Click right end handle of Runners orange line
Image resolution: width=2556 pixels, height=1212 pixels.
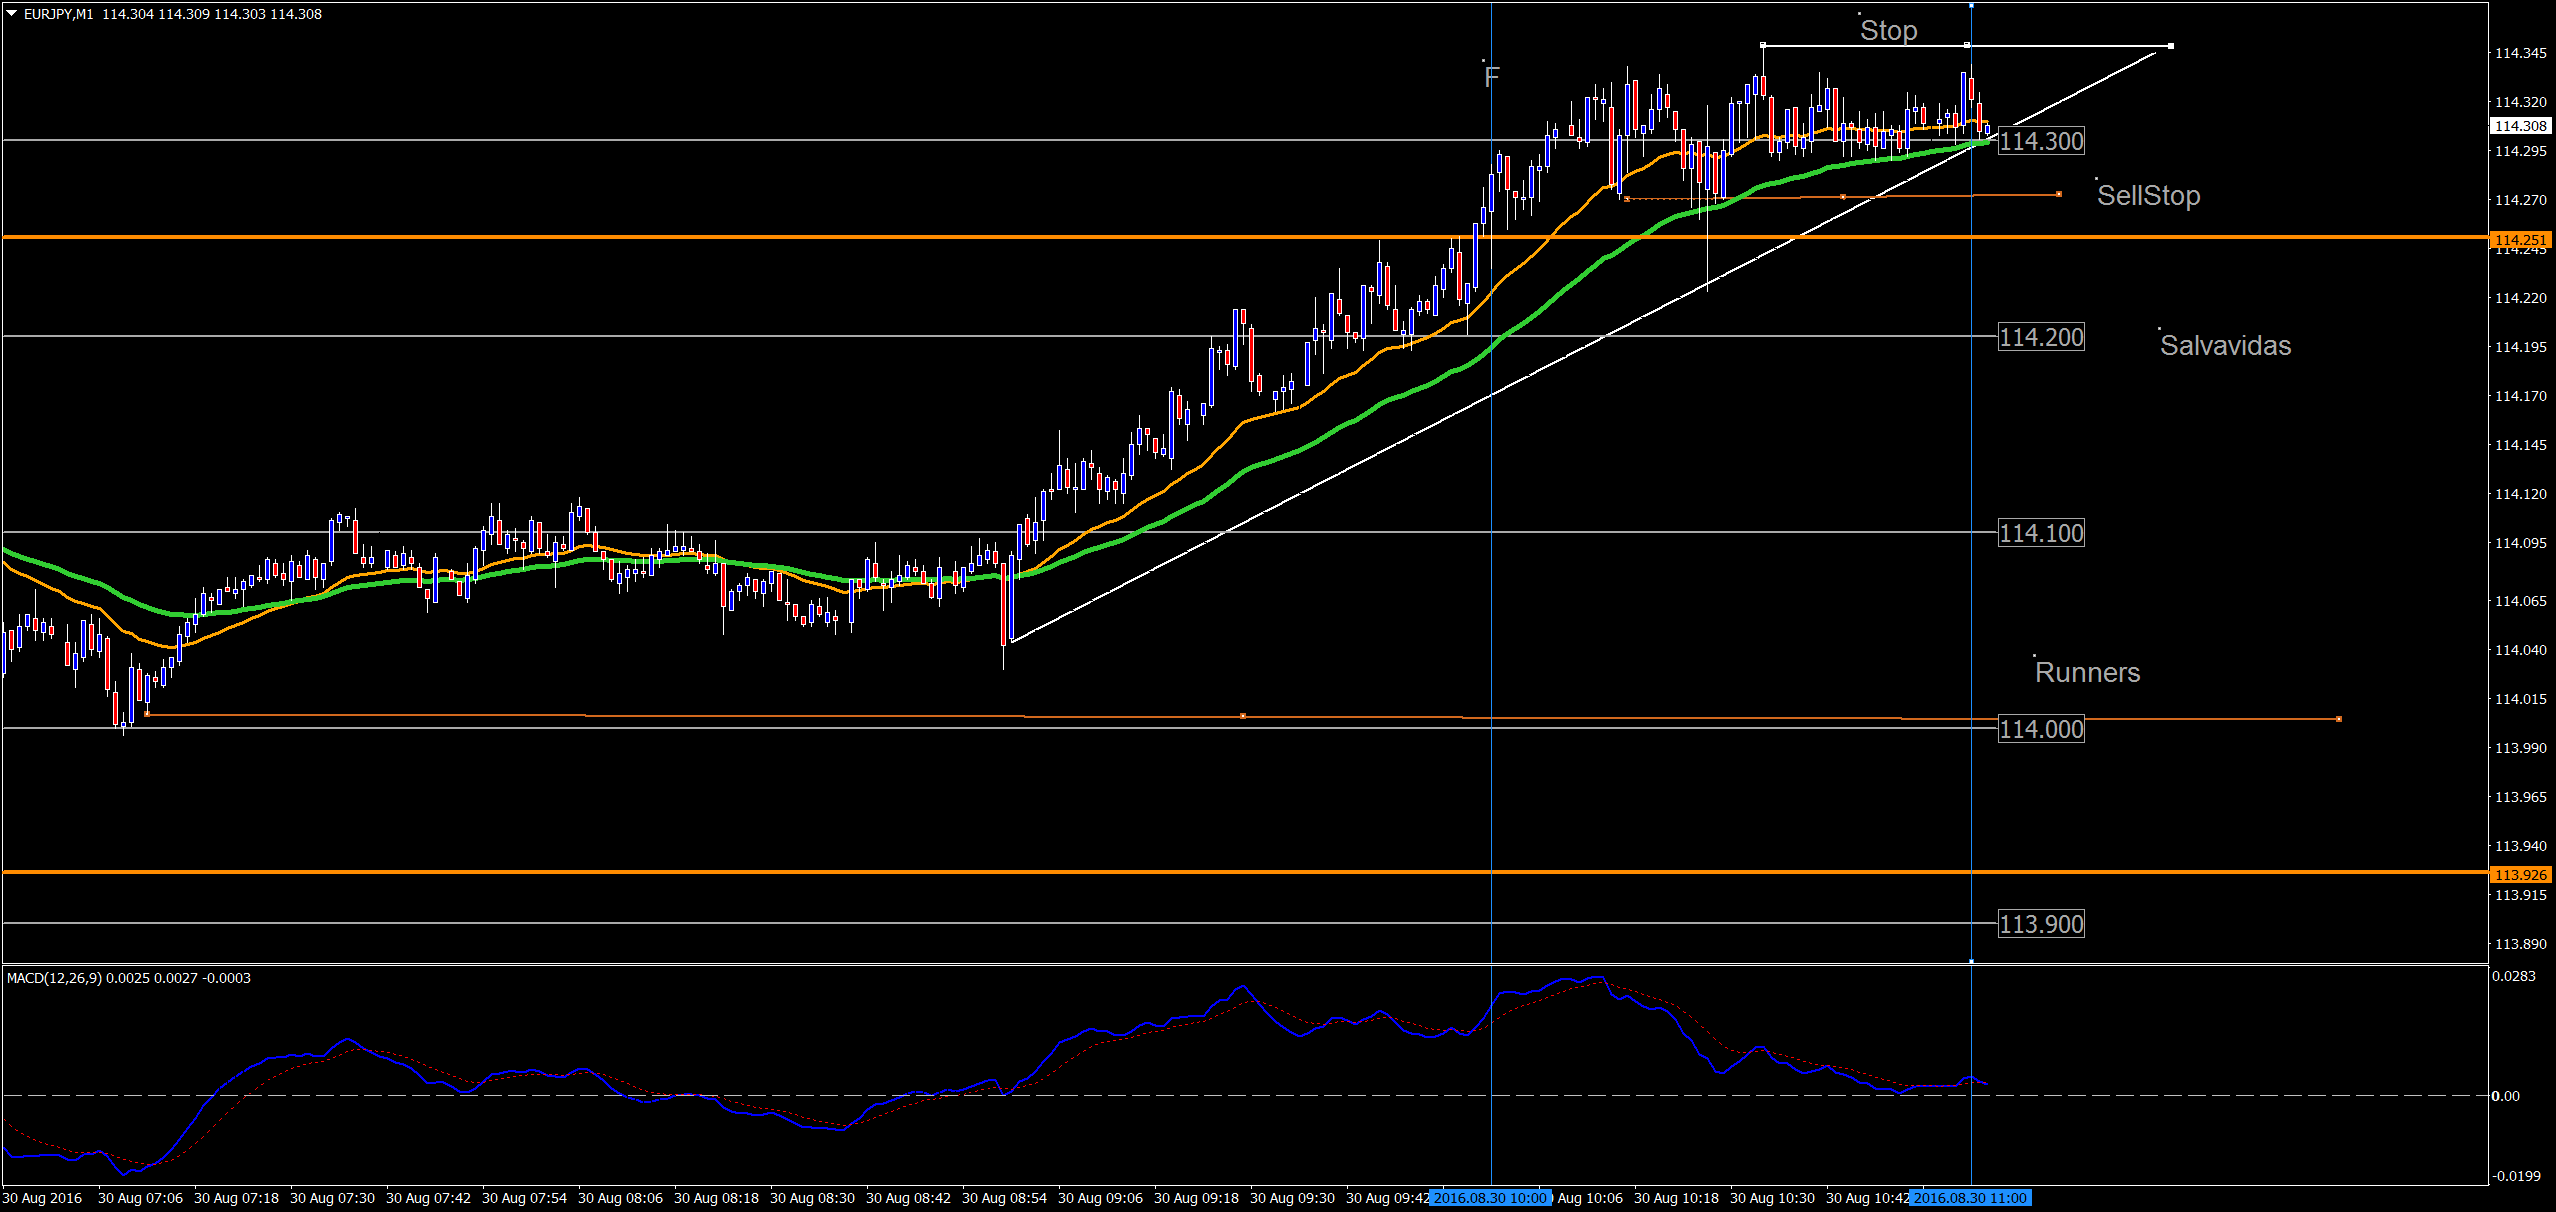point(2338,719)
